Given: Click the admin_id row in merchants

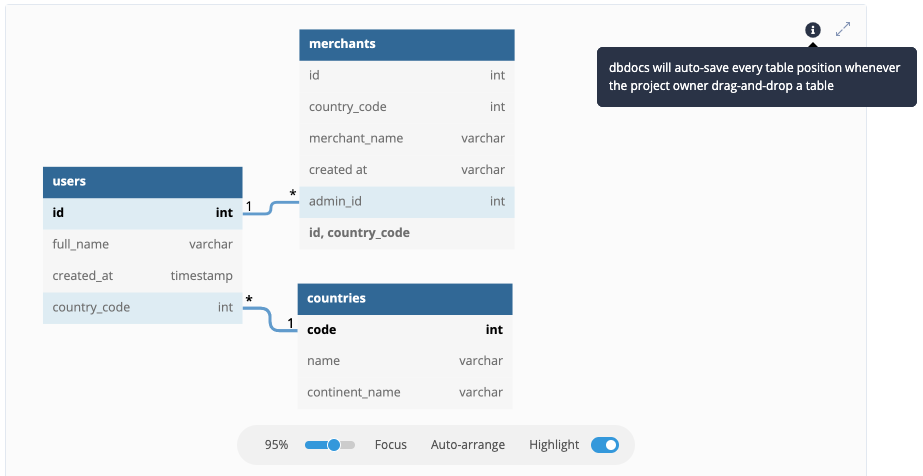Looking at the screenshot, I should (x=407, y=201).
